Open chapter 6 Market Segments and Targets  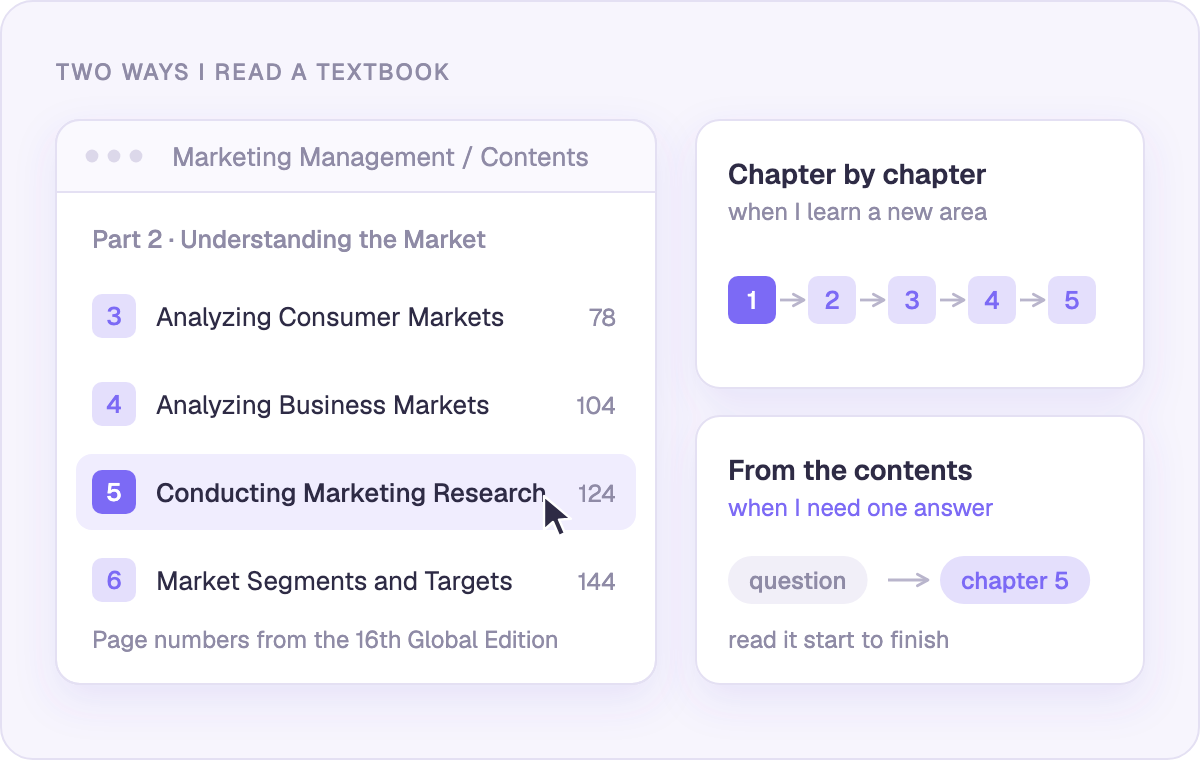pos(356,582)
